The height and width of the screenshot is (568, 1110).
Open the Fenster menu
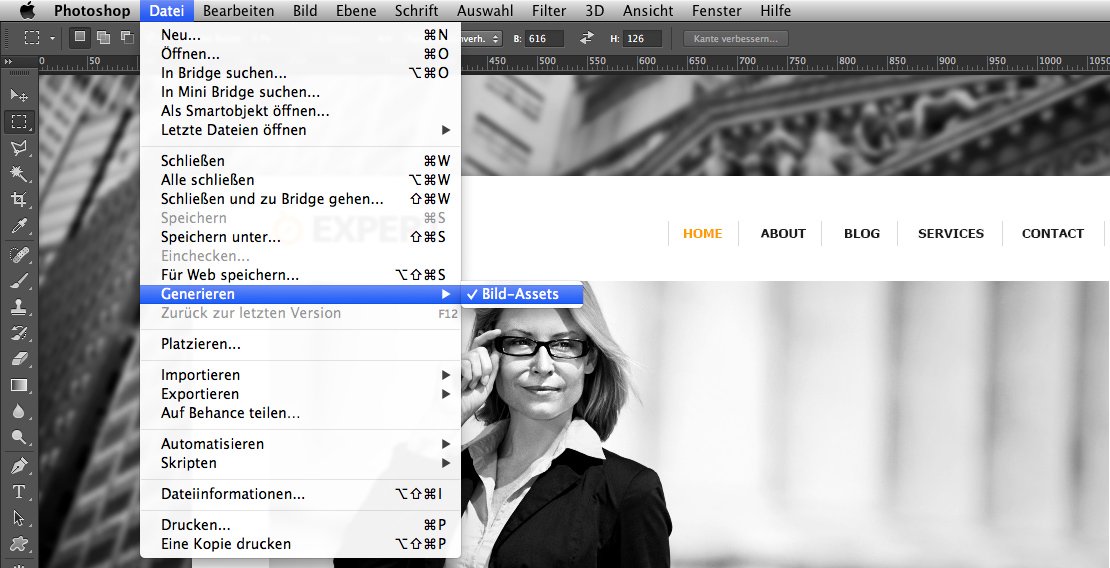pos(716,11)
